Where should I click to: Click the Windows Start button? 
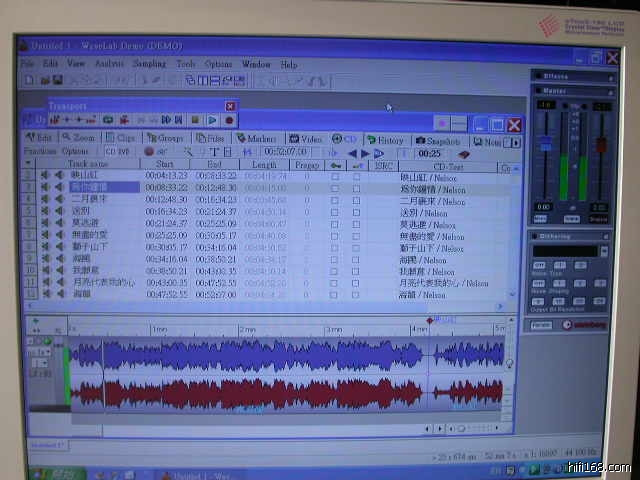click(x=45, y=473)
